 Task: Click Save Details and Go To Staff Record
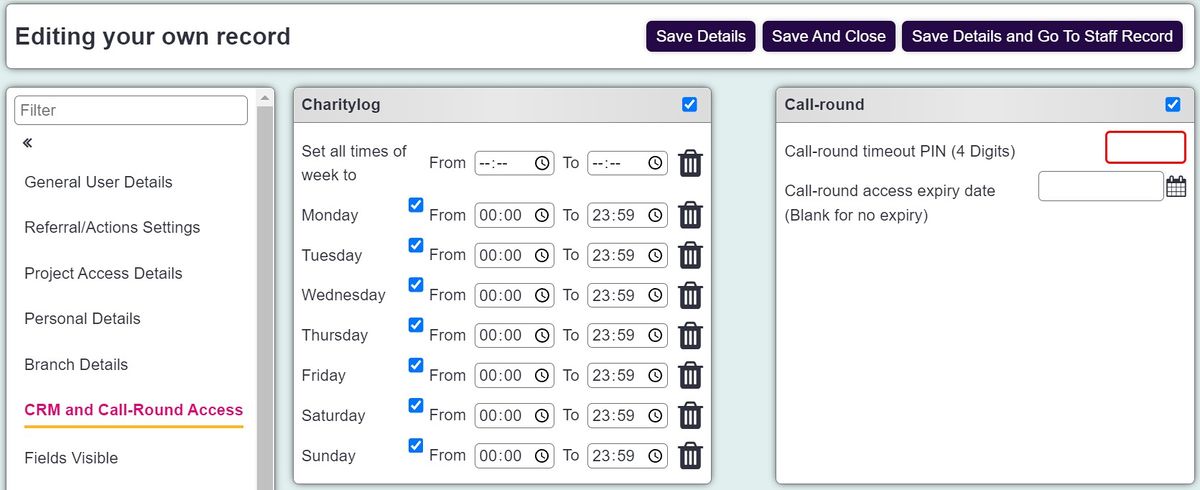click(1042, 36)
